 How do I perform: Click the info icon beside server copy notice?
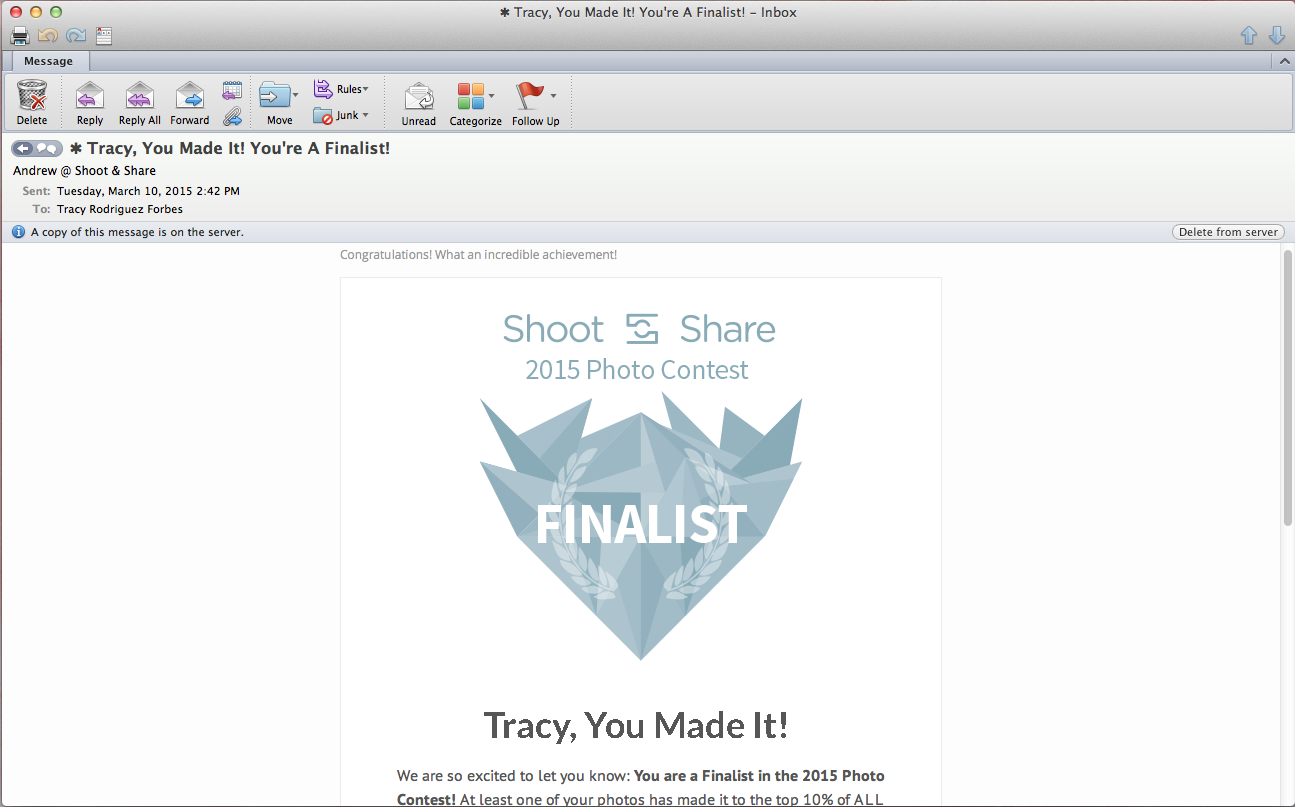click(x=18, y=232)
